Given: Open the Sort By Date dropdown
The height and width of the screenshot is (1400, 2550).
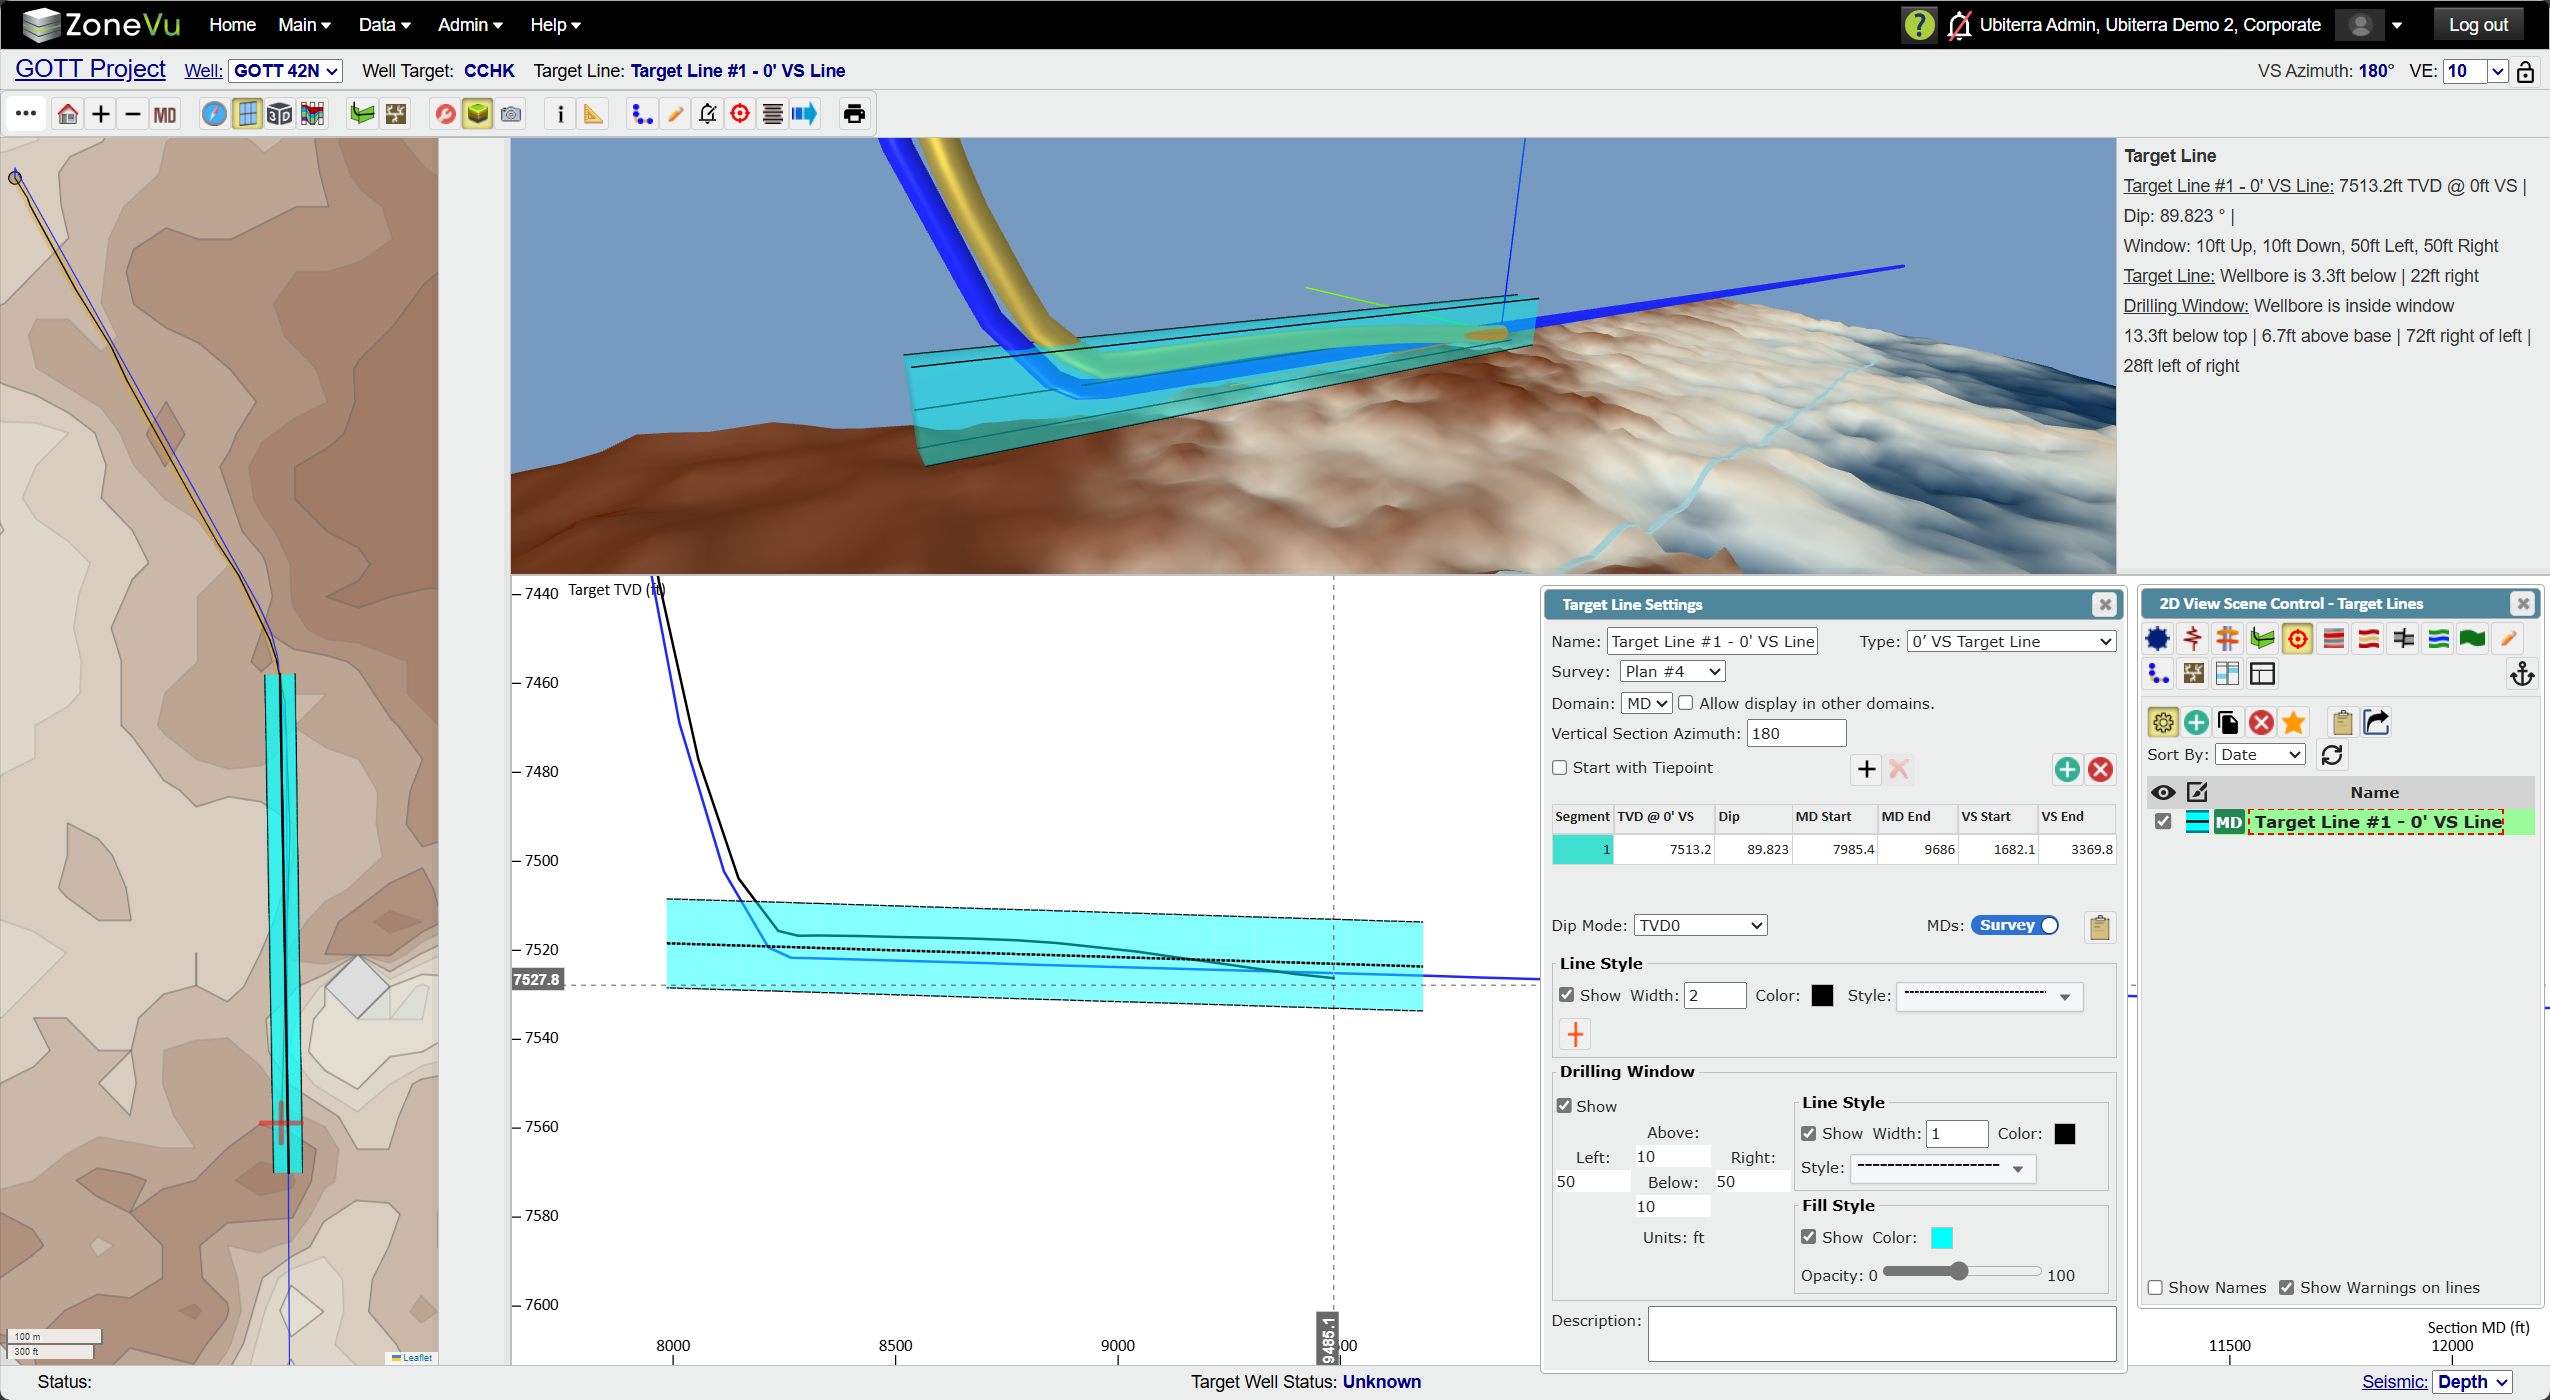Looking at the screenshot, I should click(x=2261, y=755).
